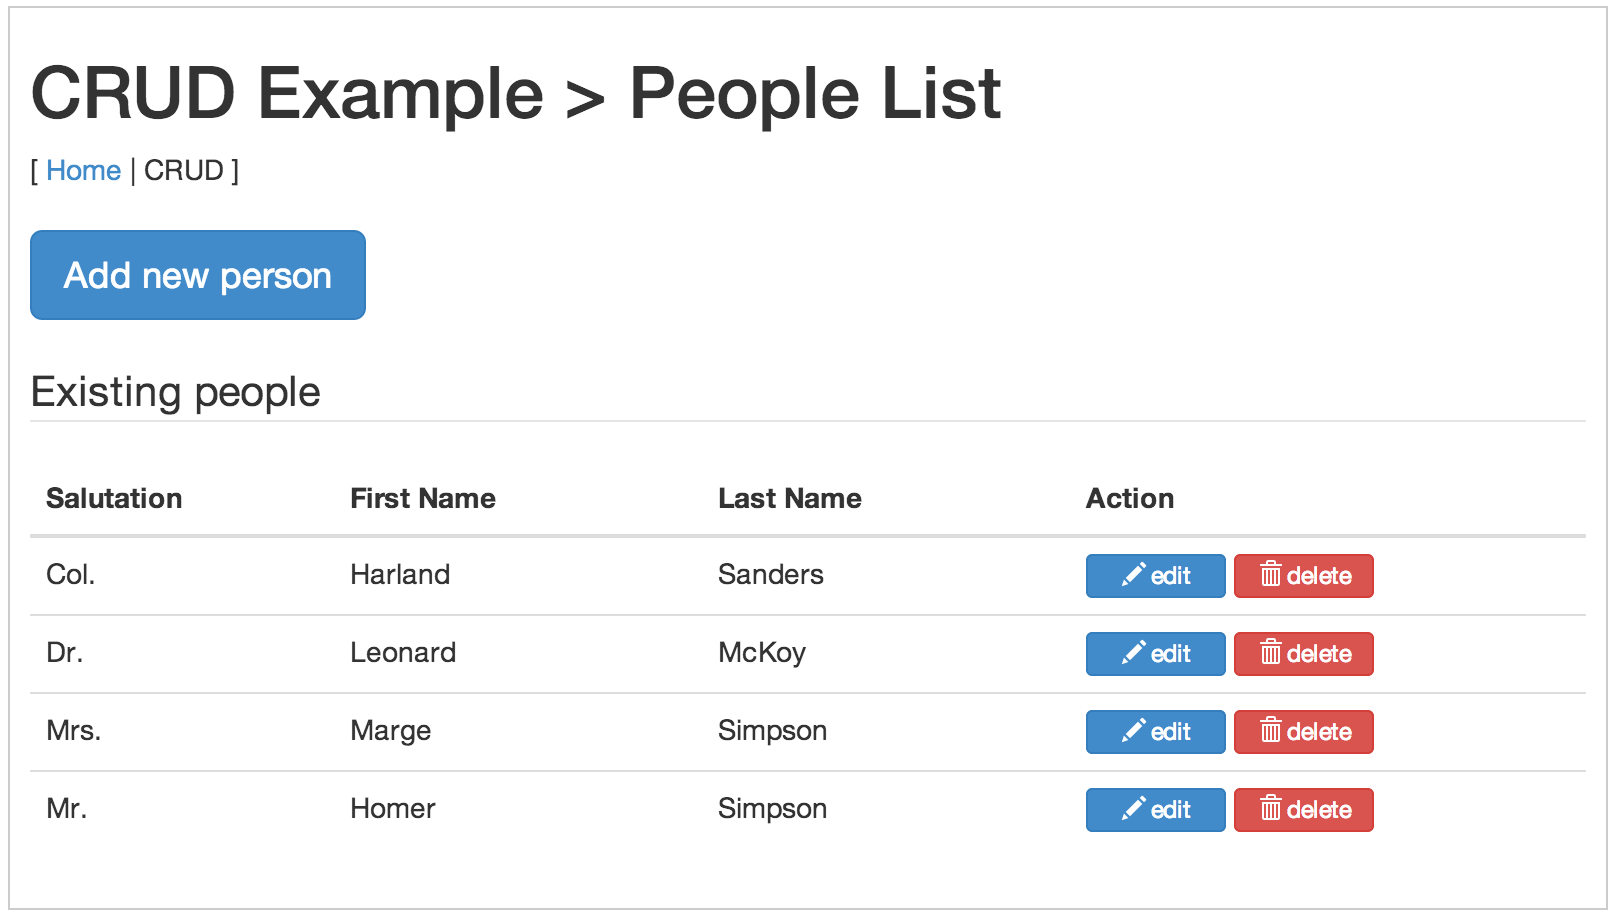Click the Salutation column header

114,498
